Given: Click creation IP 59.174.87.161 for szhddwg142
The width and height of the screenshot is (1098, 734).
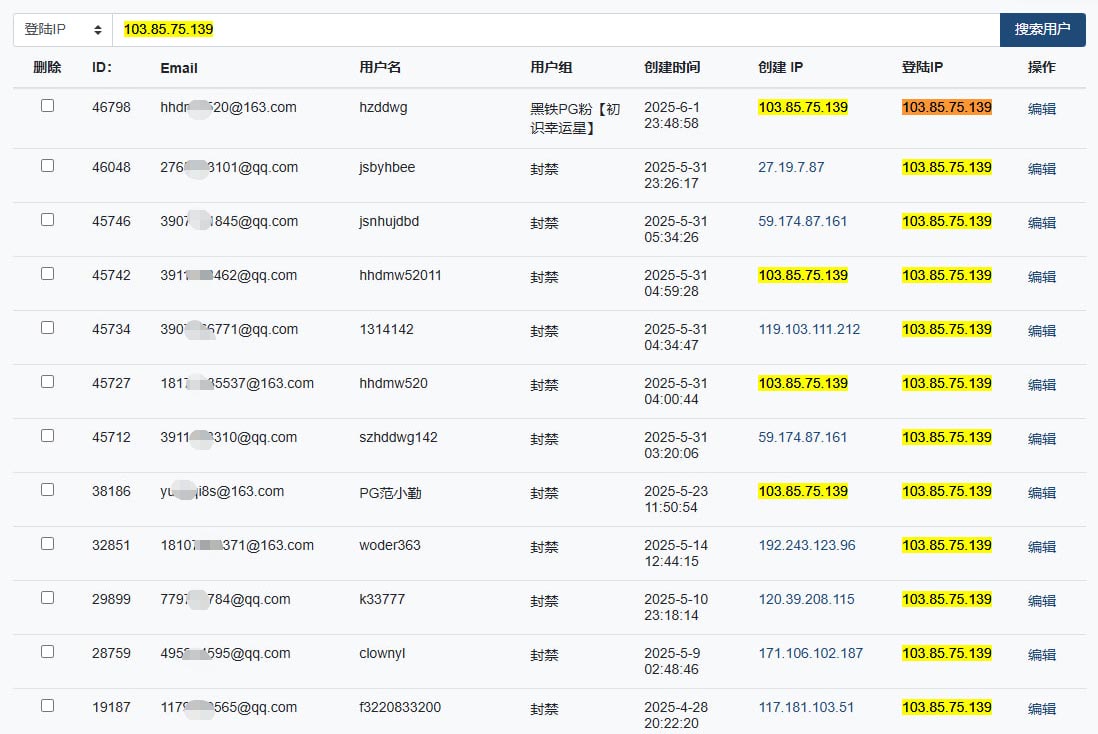Looking at the screenshot, I should 802,437.
